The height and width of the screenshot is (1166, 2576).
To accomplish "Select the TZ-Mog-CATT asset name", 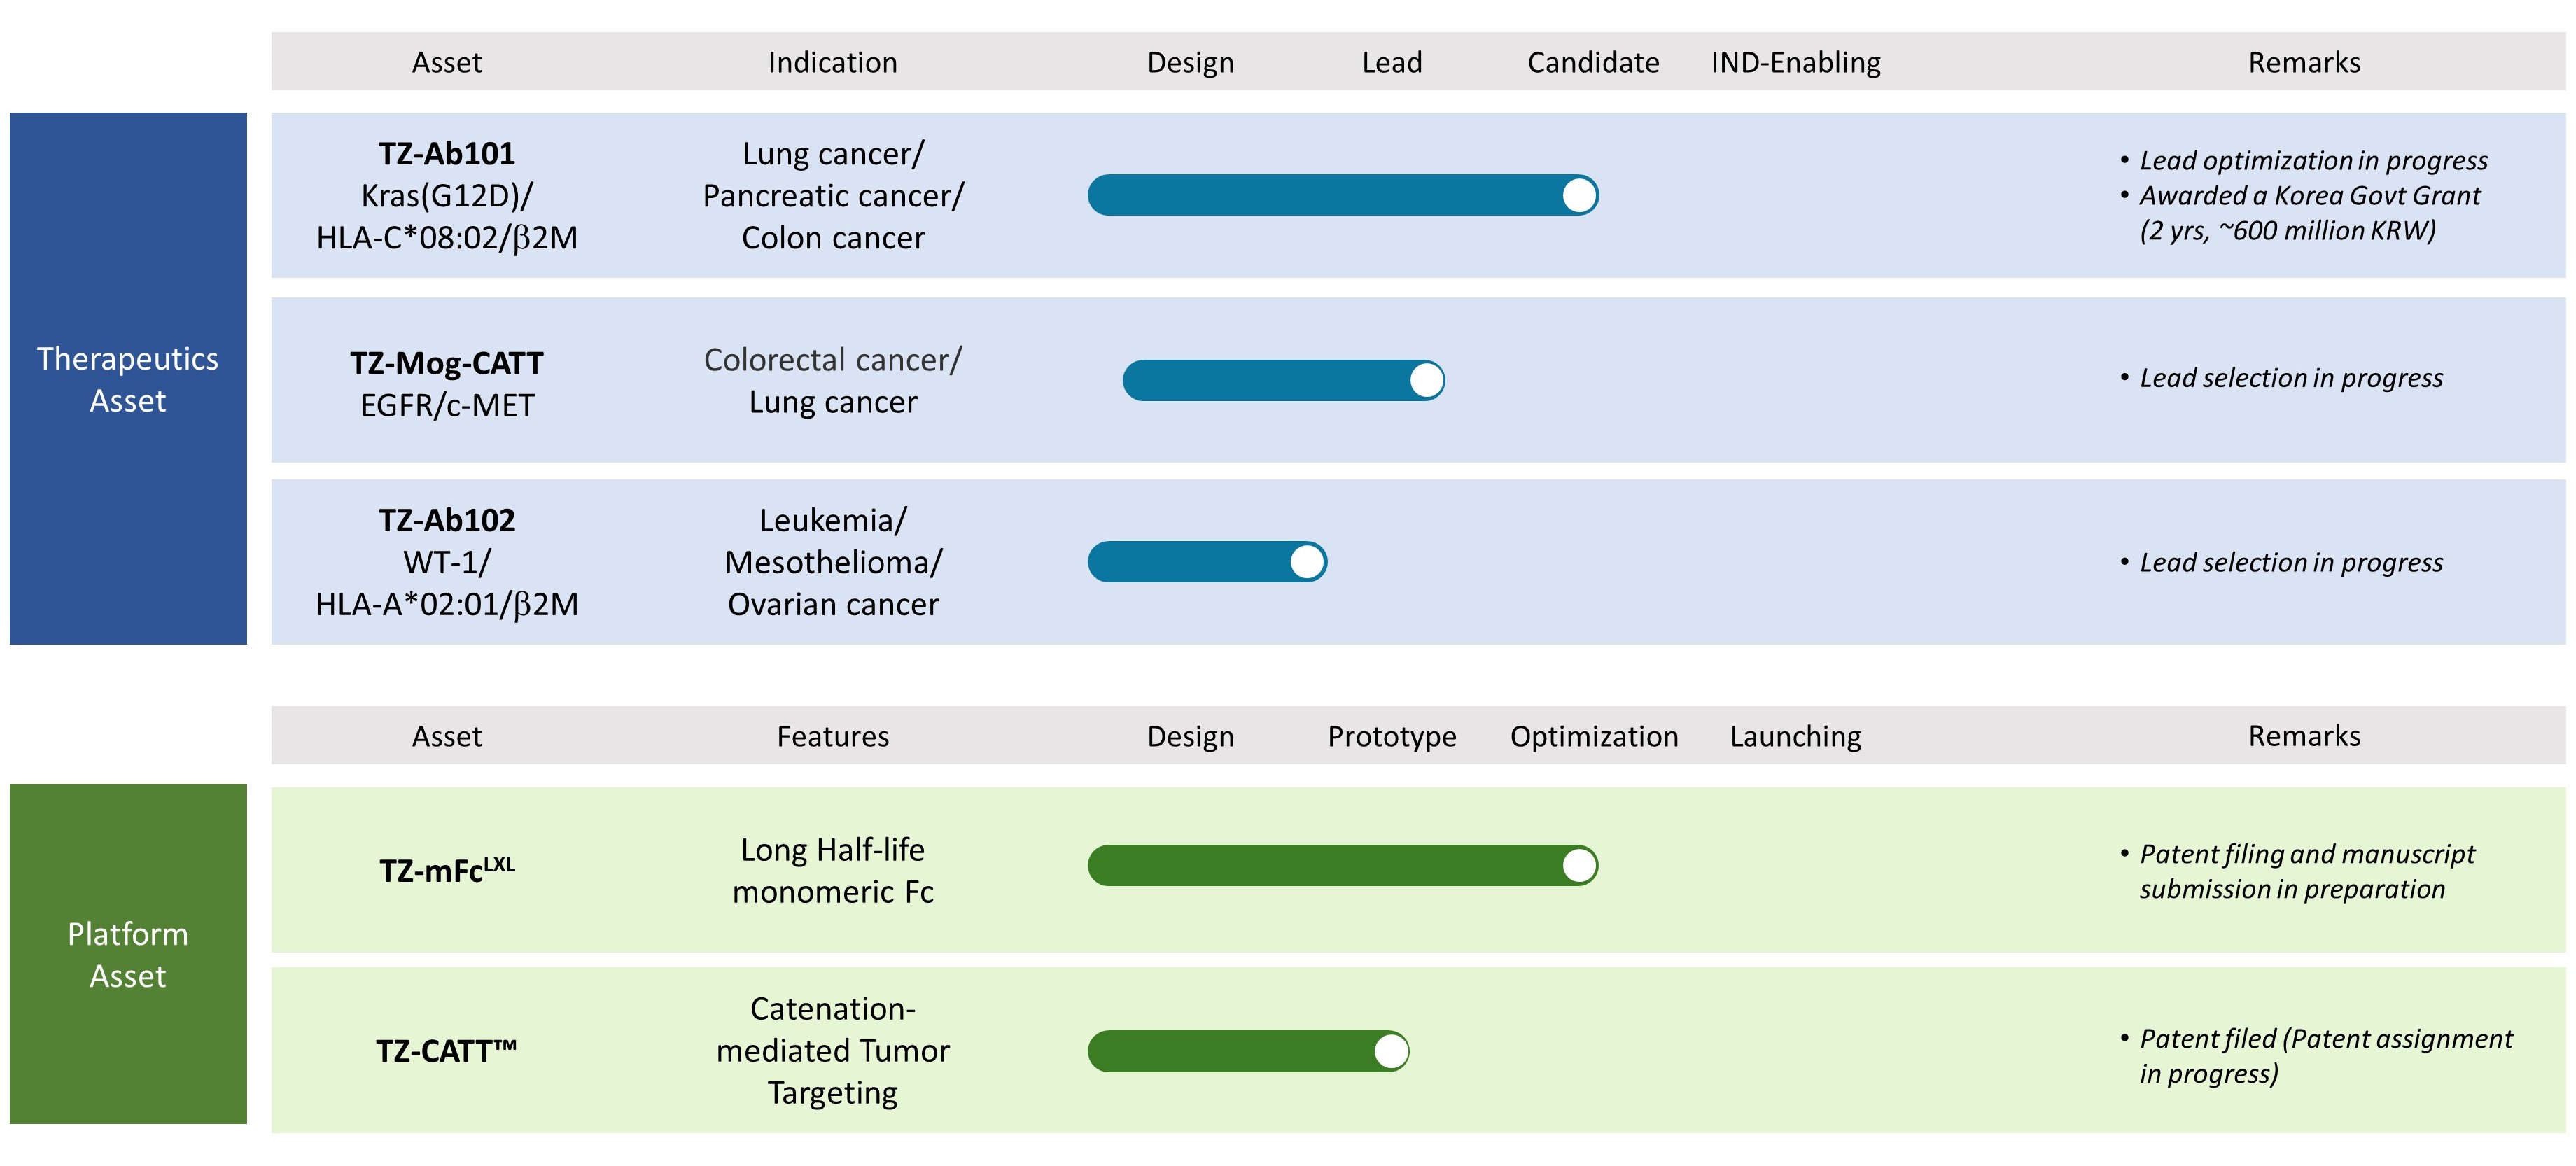I will pos(447,363).
